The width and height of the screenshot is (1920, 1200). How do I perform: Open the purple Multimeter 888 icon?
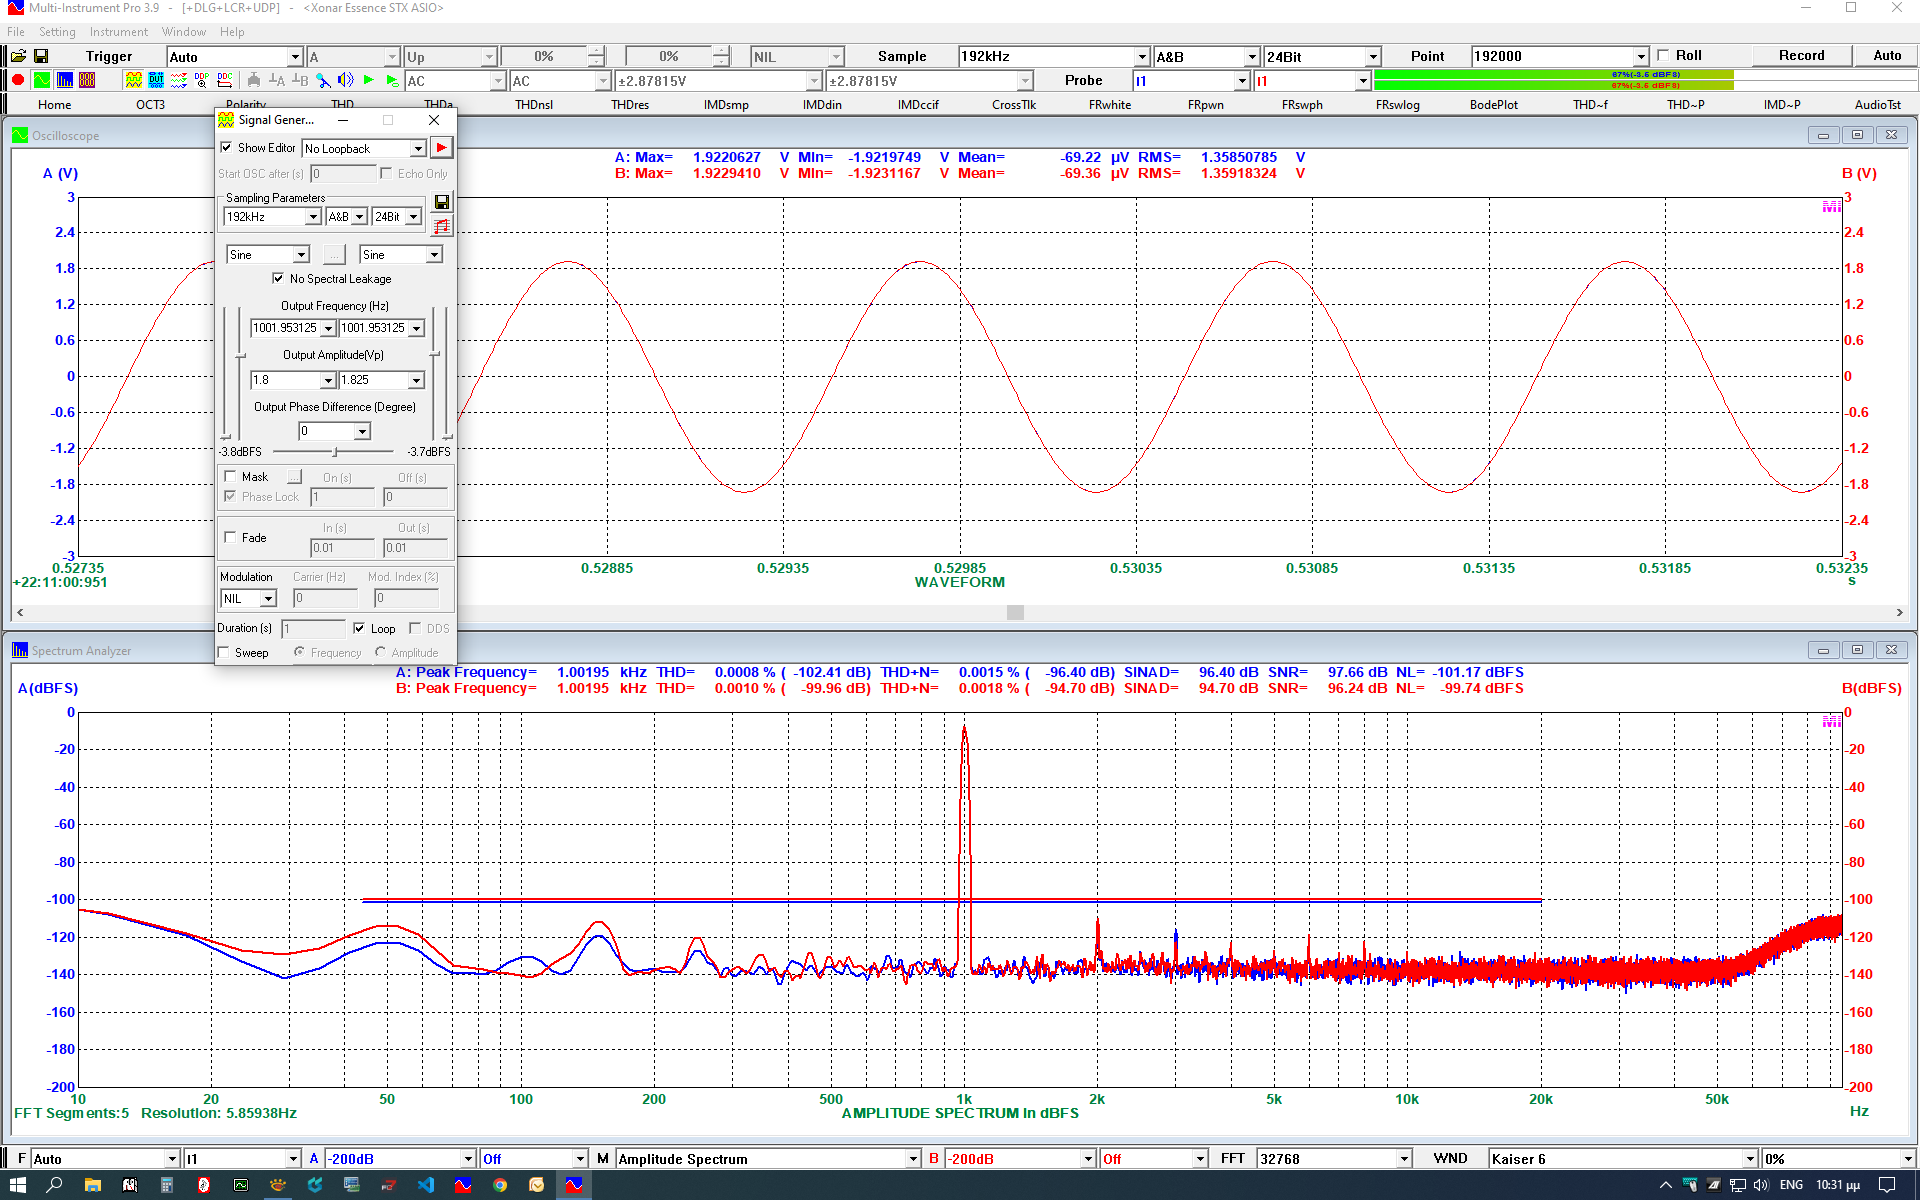pos(87,80)
